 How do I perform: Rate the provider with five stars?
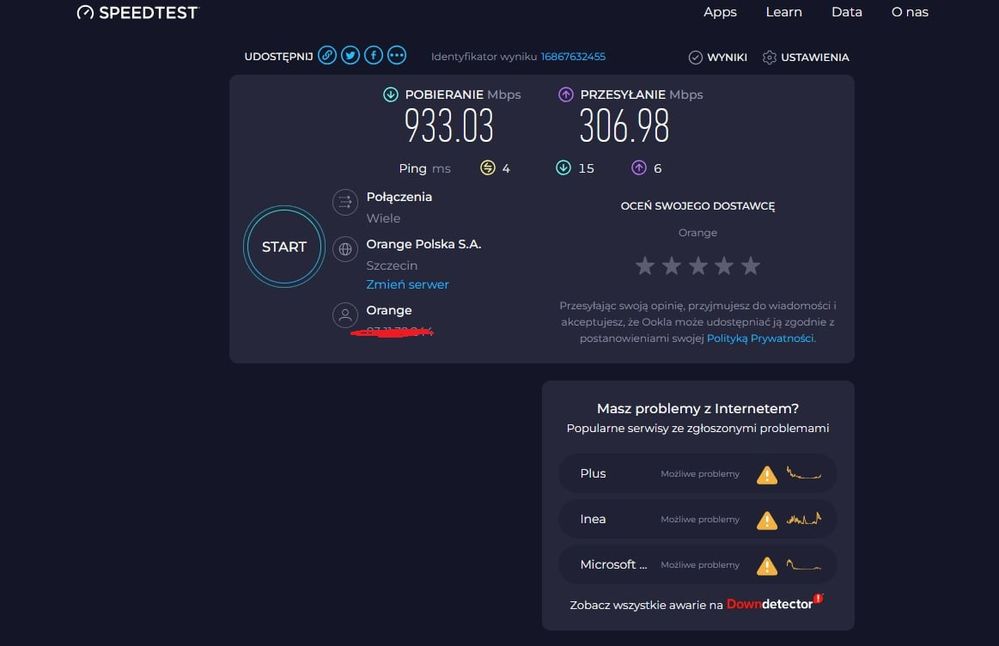751,266
